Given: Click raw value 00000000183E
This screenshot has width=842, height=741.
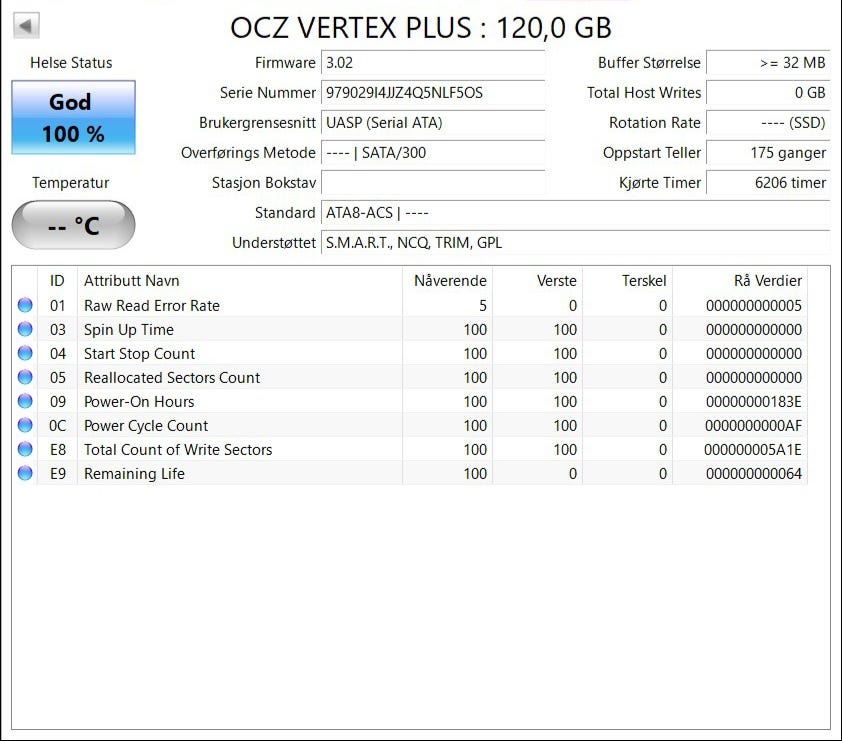Looking at the screenshot, I should [753, 402].
